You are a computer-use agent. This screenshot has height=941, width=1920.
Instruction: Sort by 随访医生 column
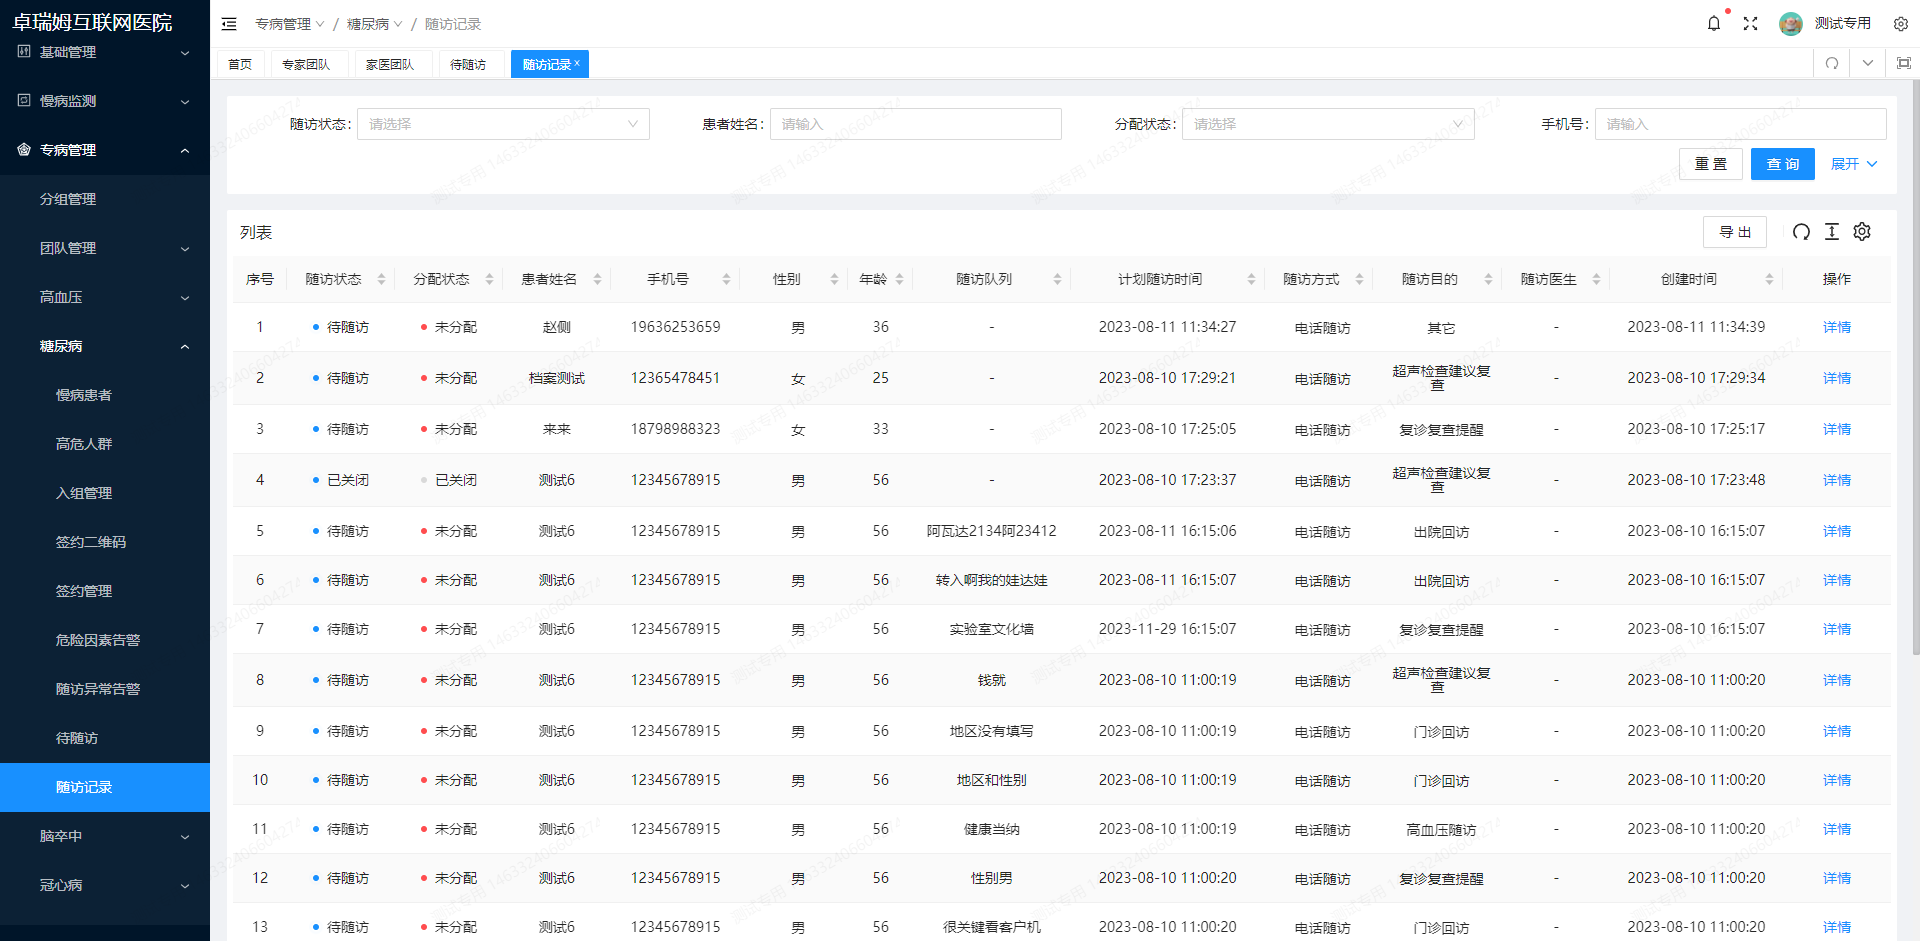coord(1596,279)
